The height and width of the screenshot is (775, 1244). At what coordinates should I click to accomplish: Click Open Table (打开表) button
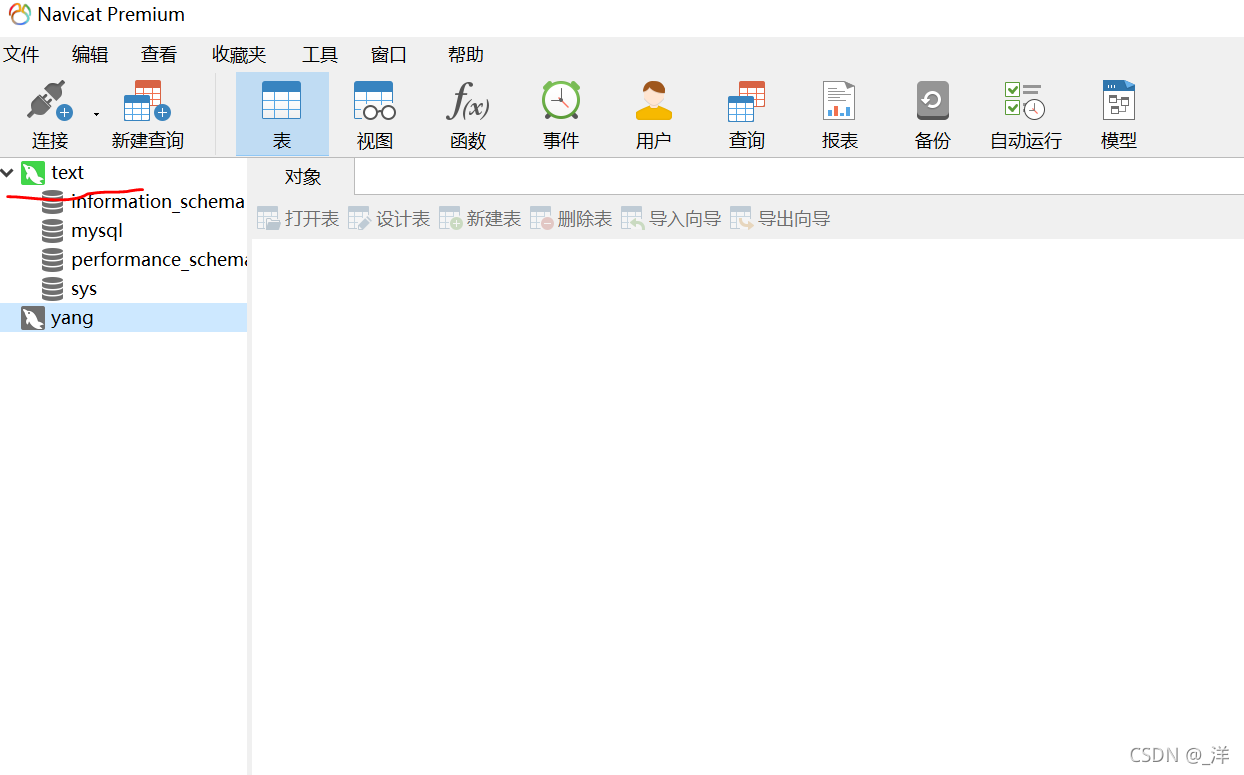pos(298,219)
